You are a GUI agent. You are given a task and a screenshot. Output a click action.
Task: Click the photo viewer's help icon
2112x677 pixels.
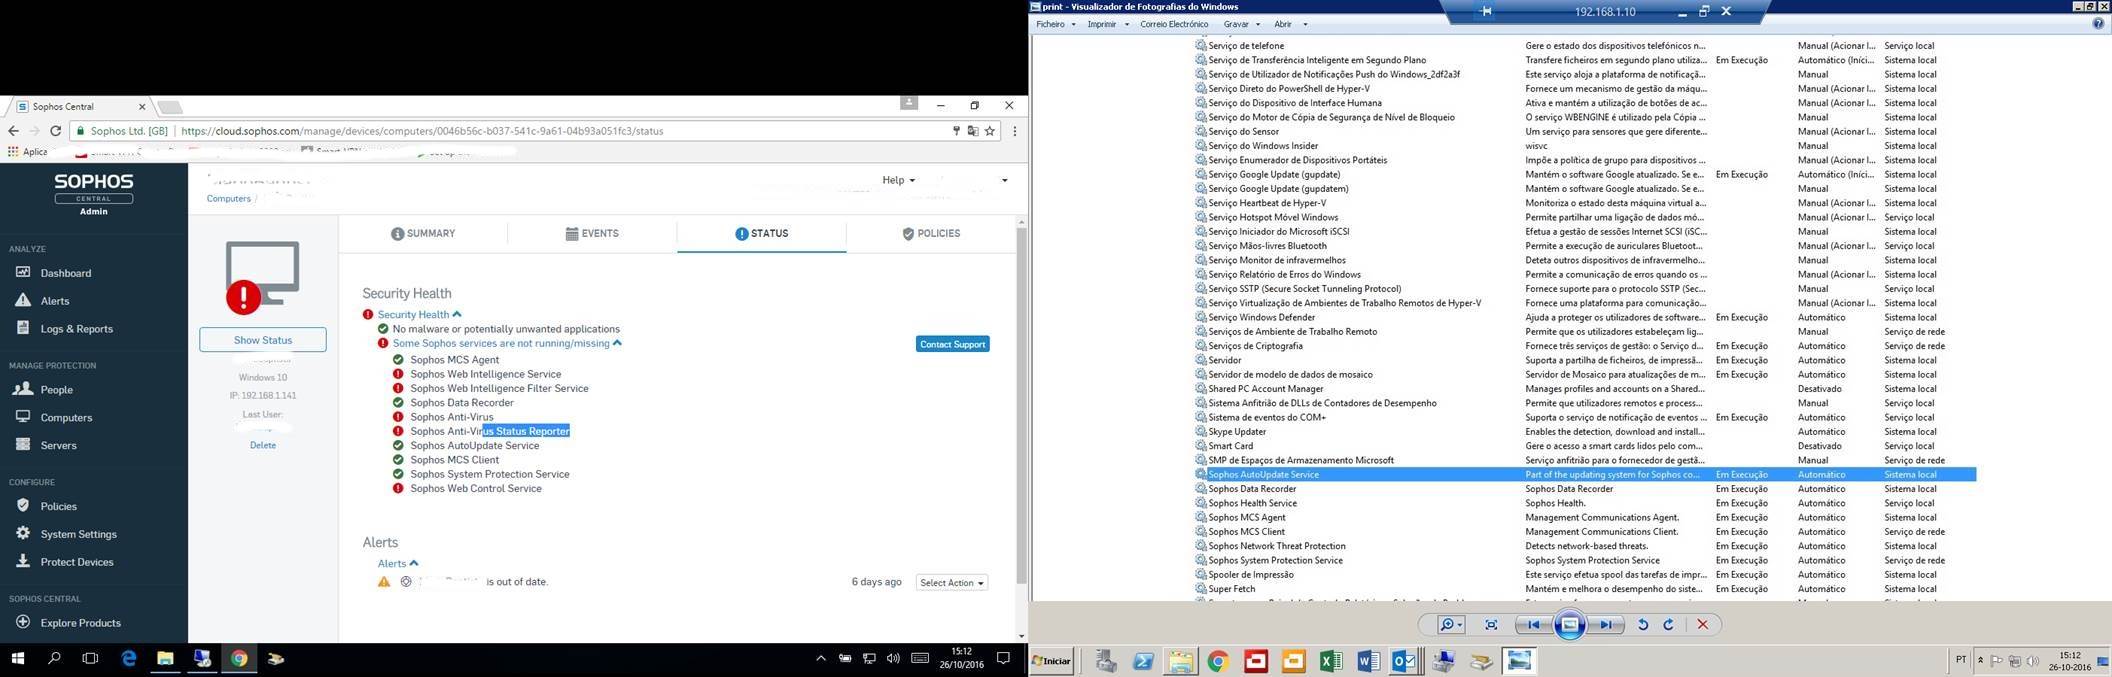coord(2098,24)
